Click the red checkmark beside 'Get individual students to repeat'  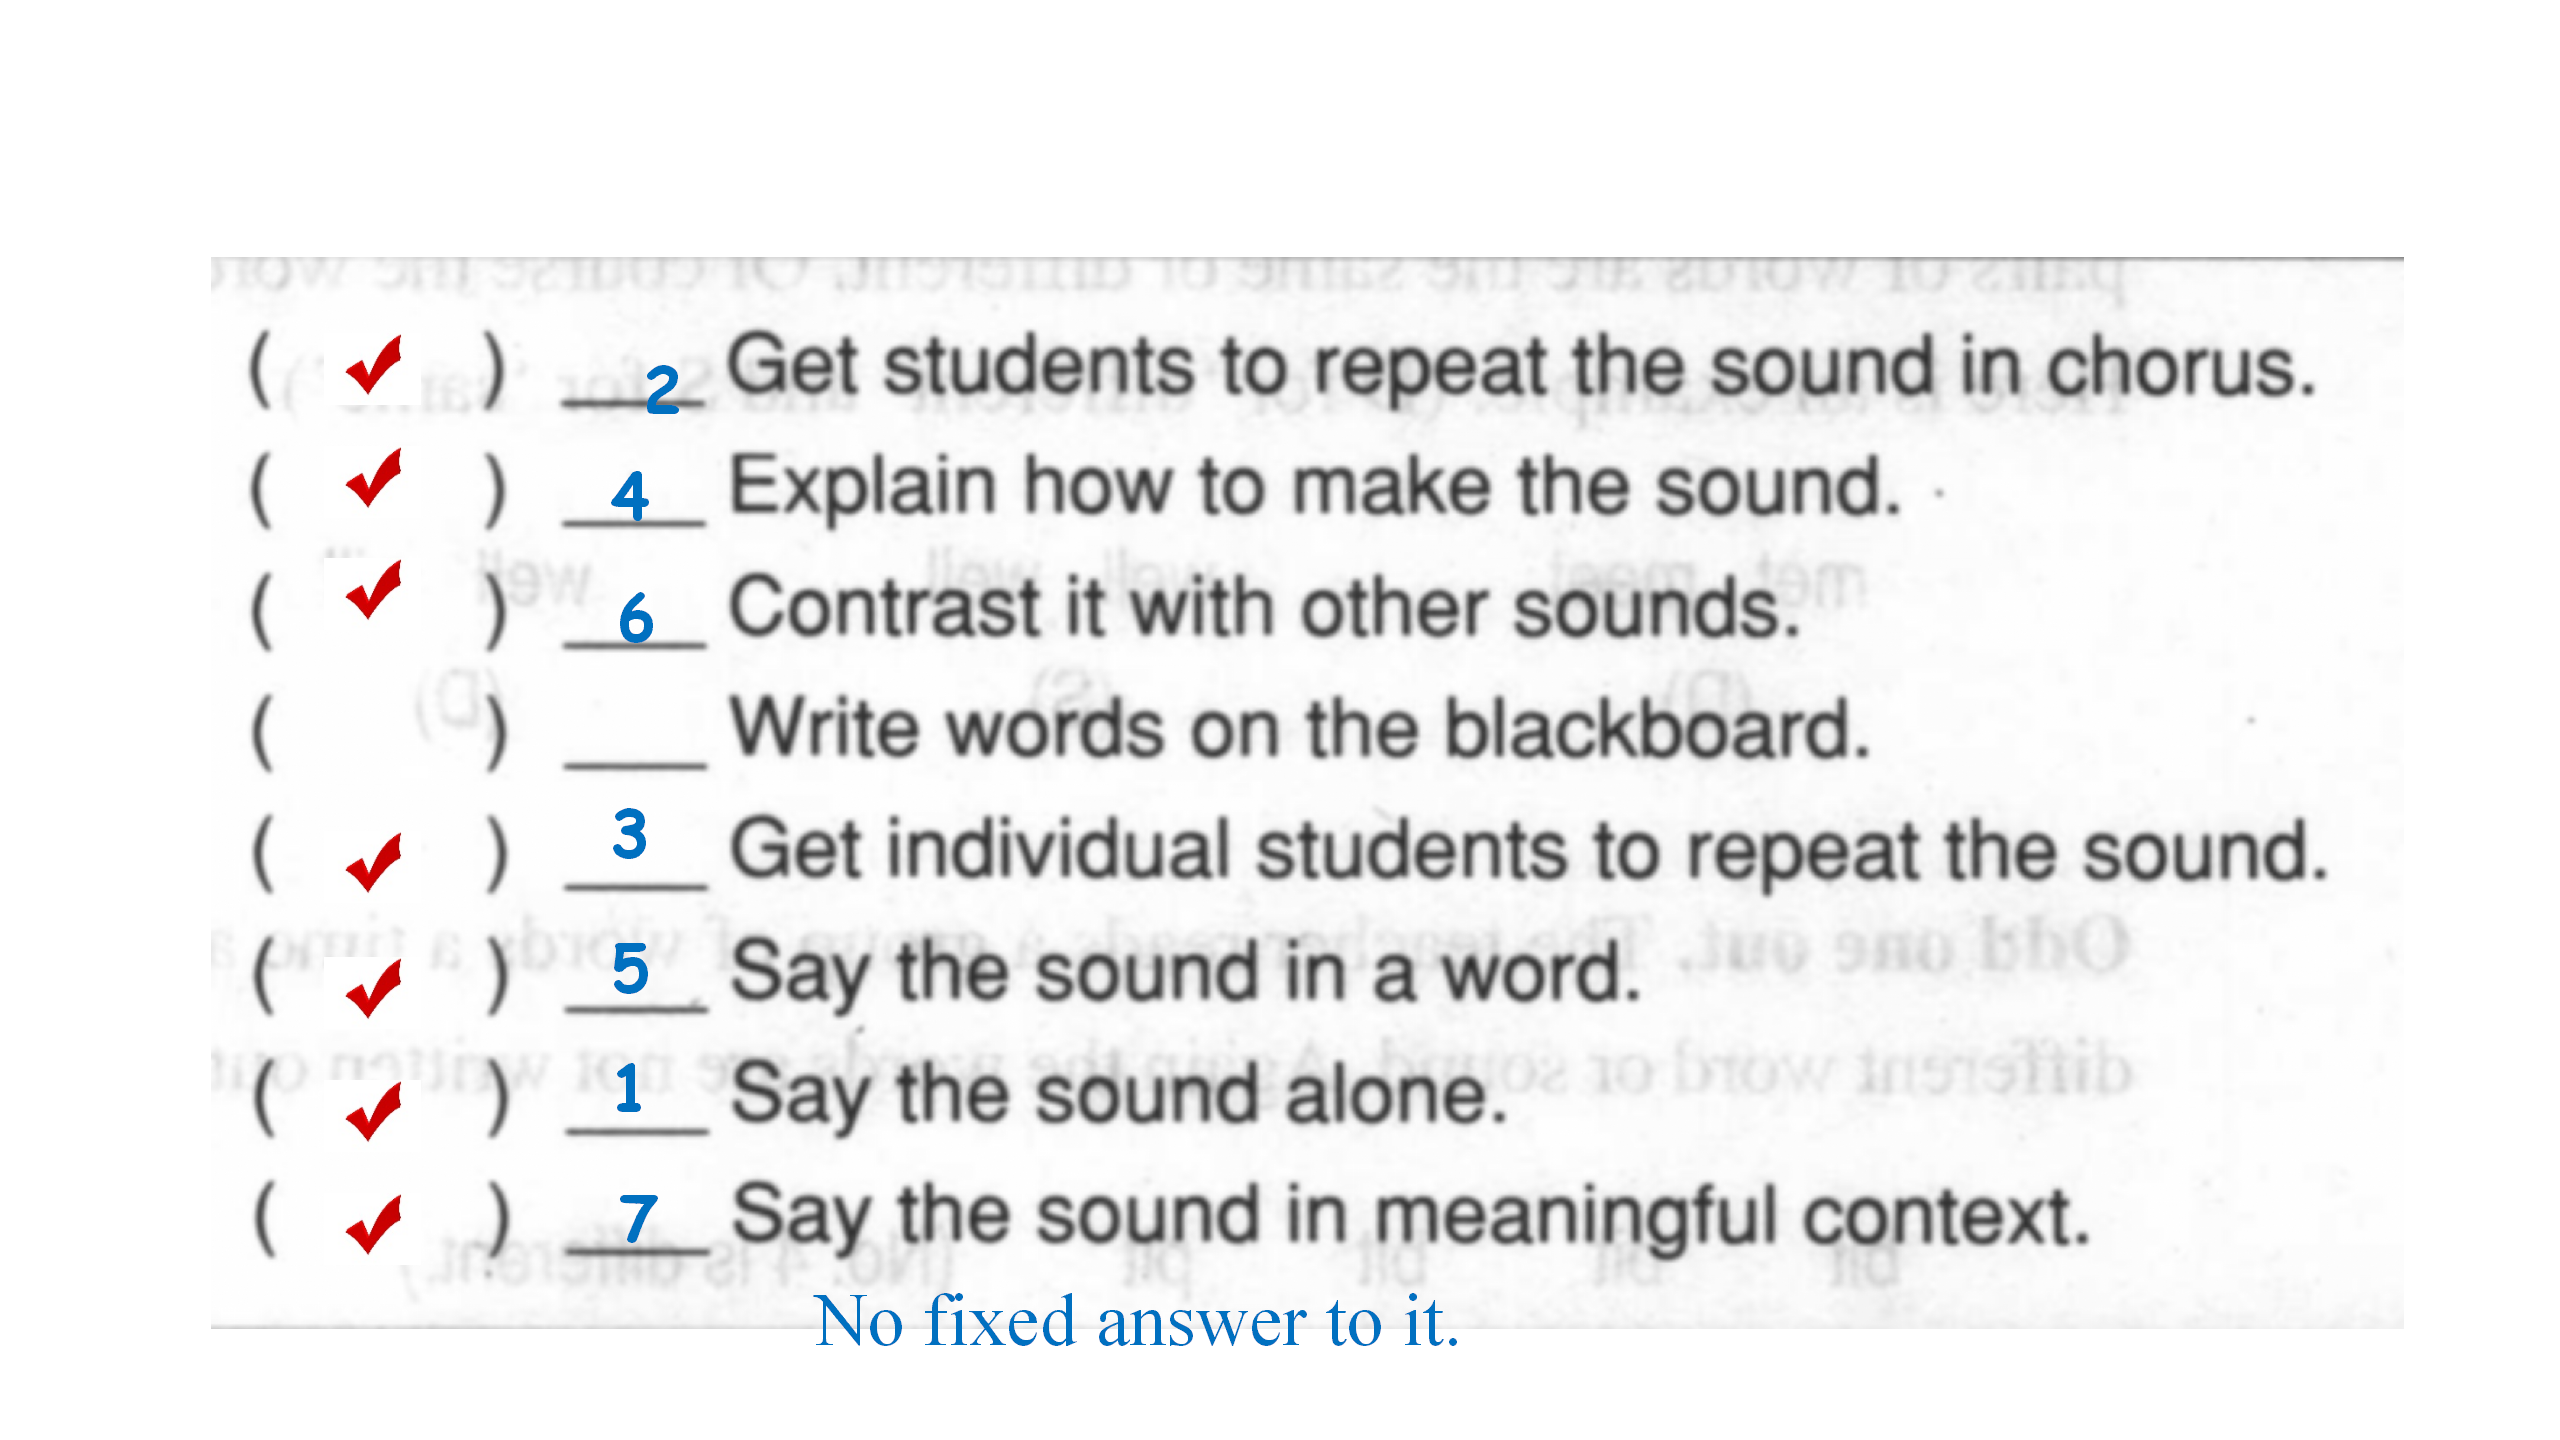point(374,862)
